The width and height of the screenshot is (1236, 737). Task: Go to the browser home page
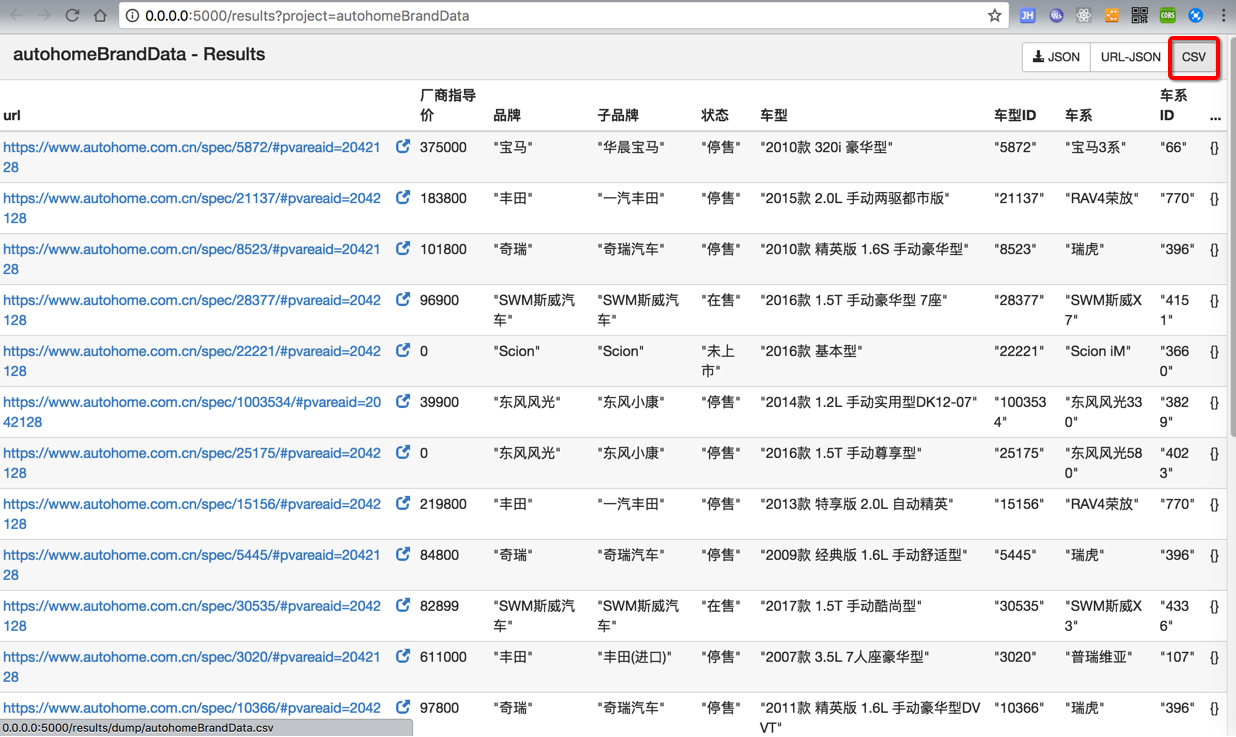click(100, 16)
